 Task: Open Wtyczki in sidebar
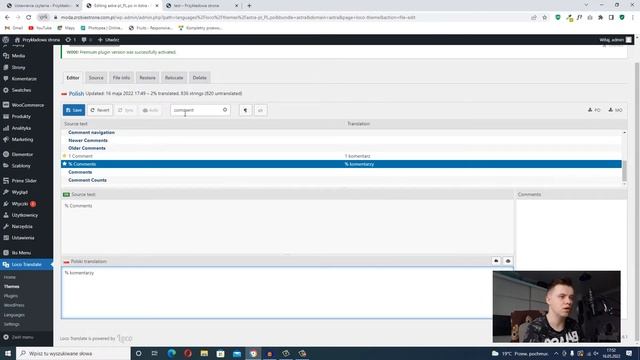20,204
